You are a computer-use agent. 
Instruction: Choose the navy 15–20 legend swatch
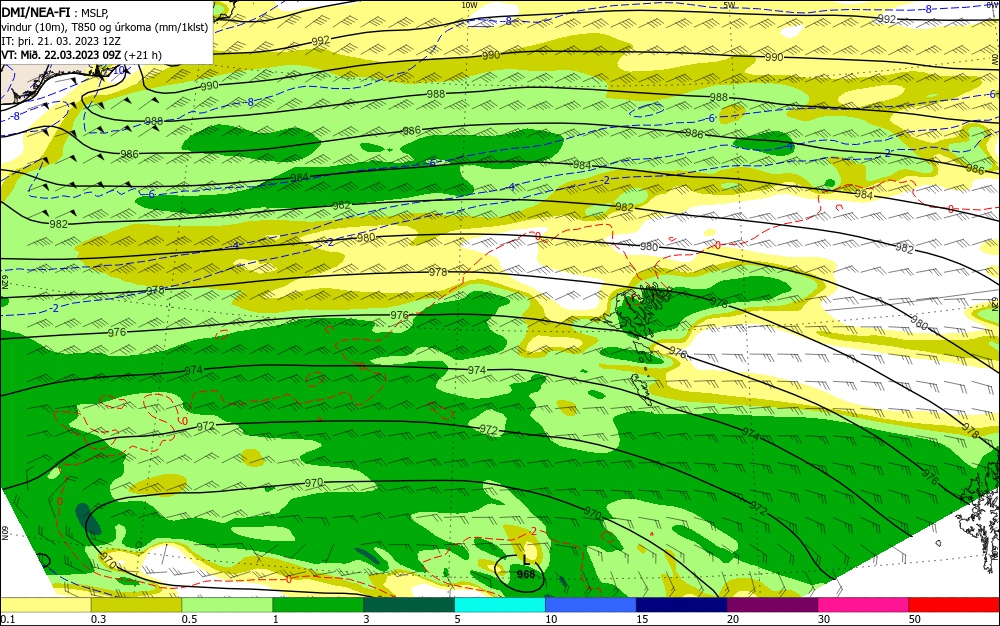click(682, 605)
